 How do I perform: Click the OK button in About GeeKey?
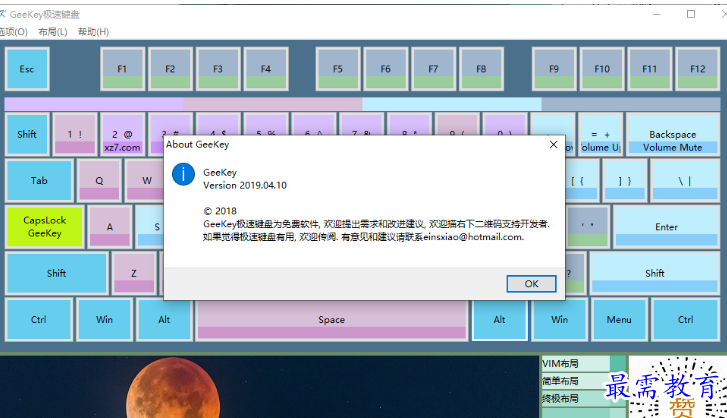point(531,284)
